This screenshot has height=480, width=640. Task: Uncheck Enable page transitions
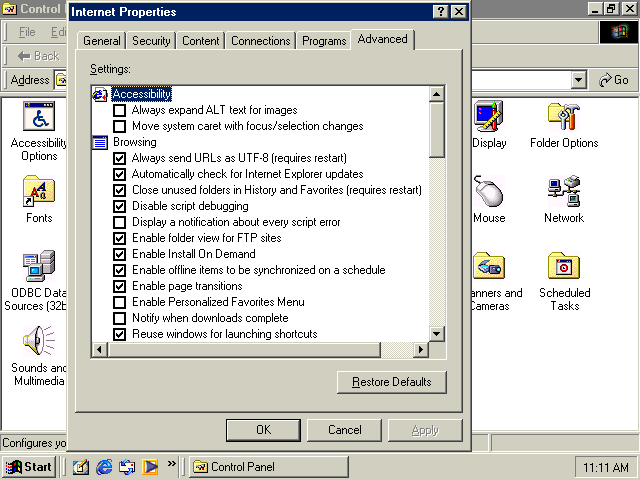(119, 286)
